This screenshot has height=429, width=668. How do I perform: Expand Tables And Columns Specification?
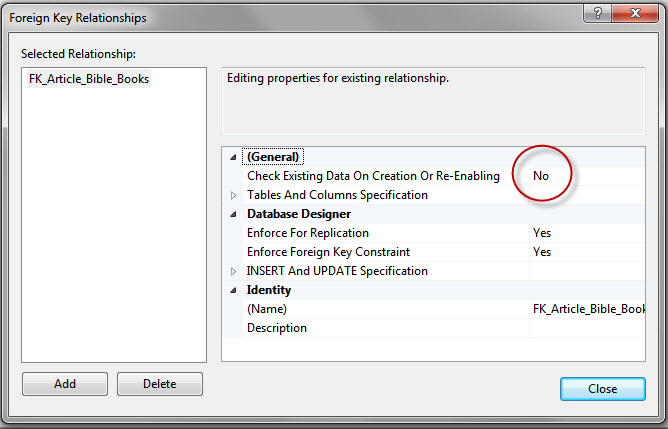point(234,195)
